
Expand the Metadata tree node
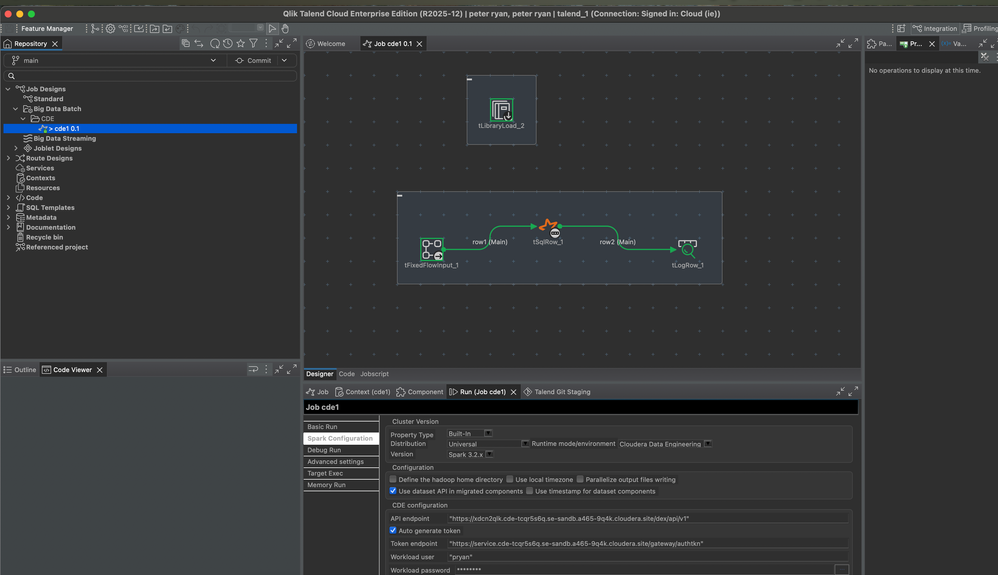(x=8, y=217)
